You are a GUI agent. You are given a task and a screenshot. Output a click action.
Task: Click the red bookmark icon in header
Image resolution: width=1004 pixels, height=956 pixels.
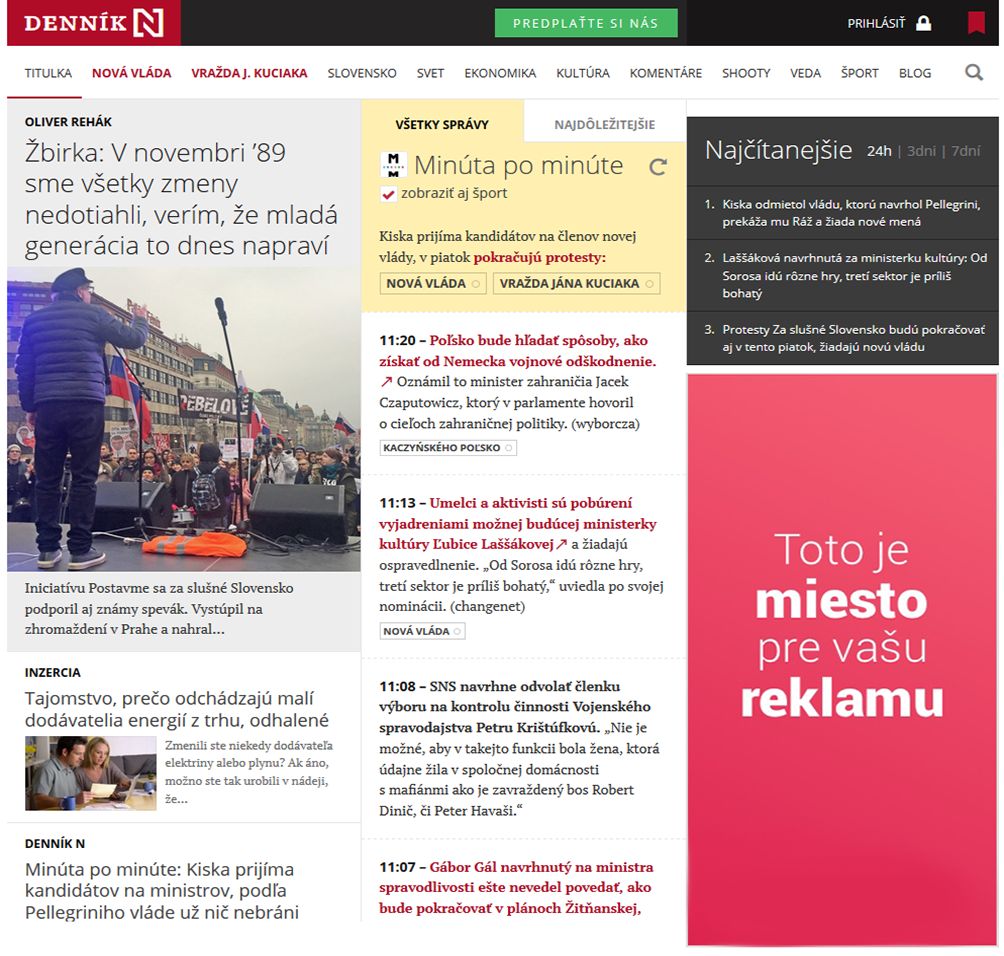(x=976, y=22)
